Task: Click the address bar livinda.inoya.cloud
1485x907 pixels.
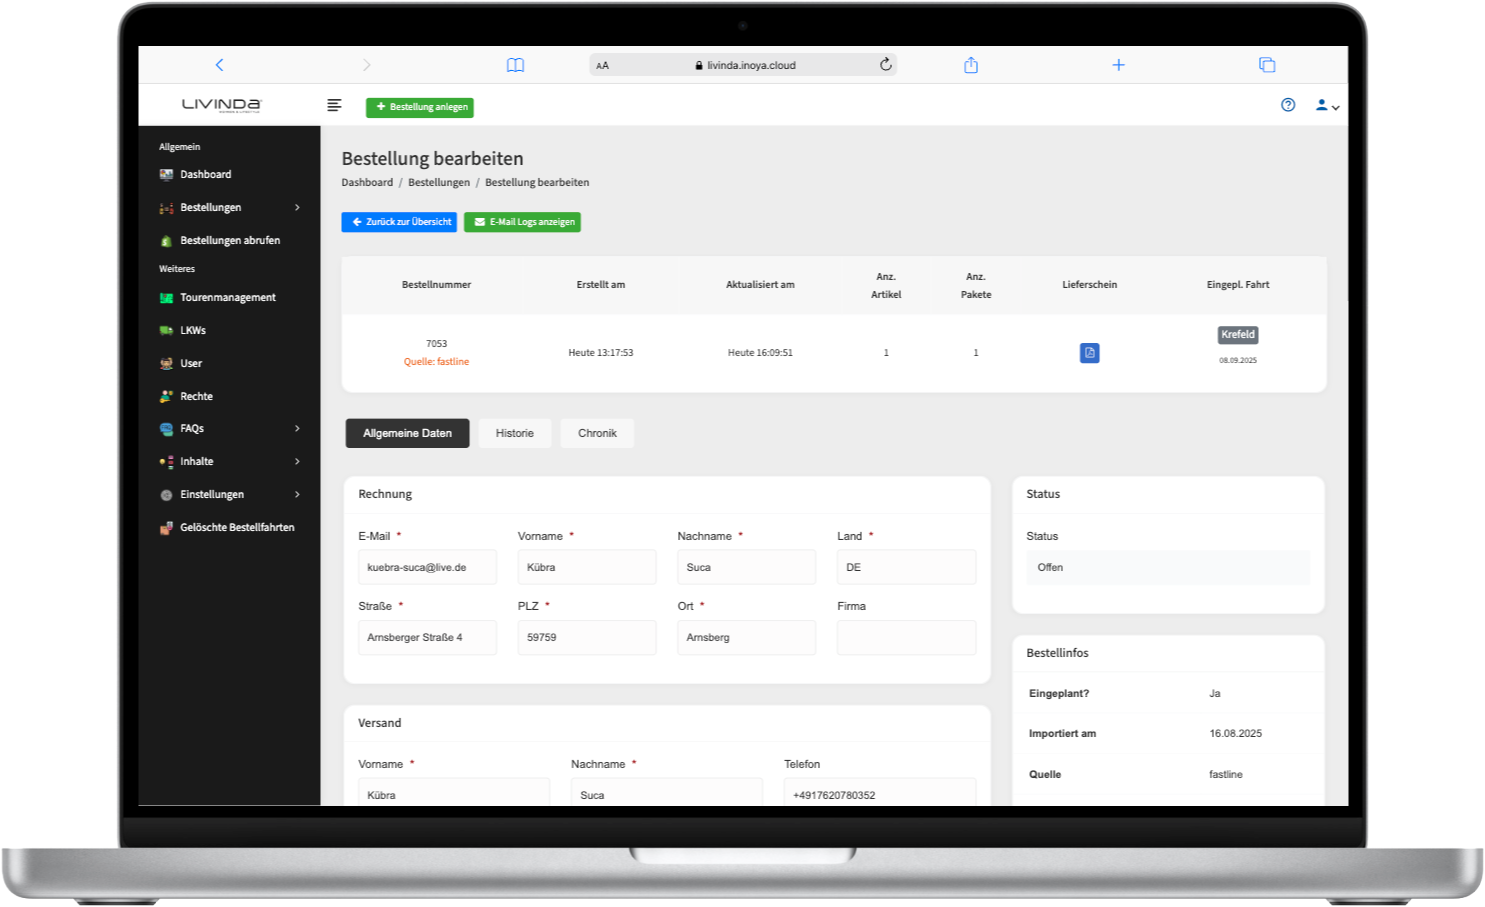Action: [x=743, y=65]
